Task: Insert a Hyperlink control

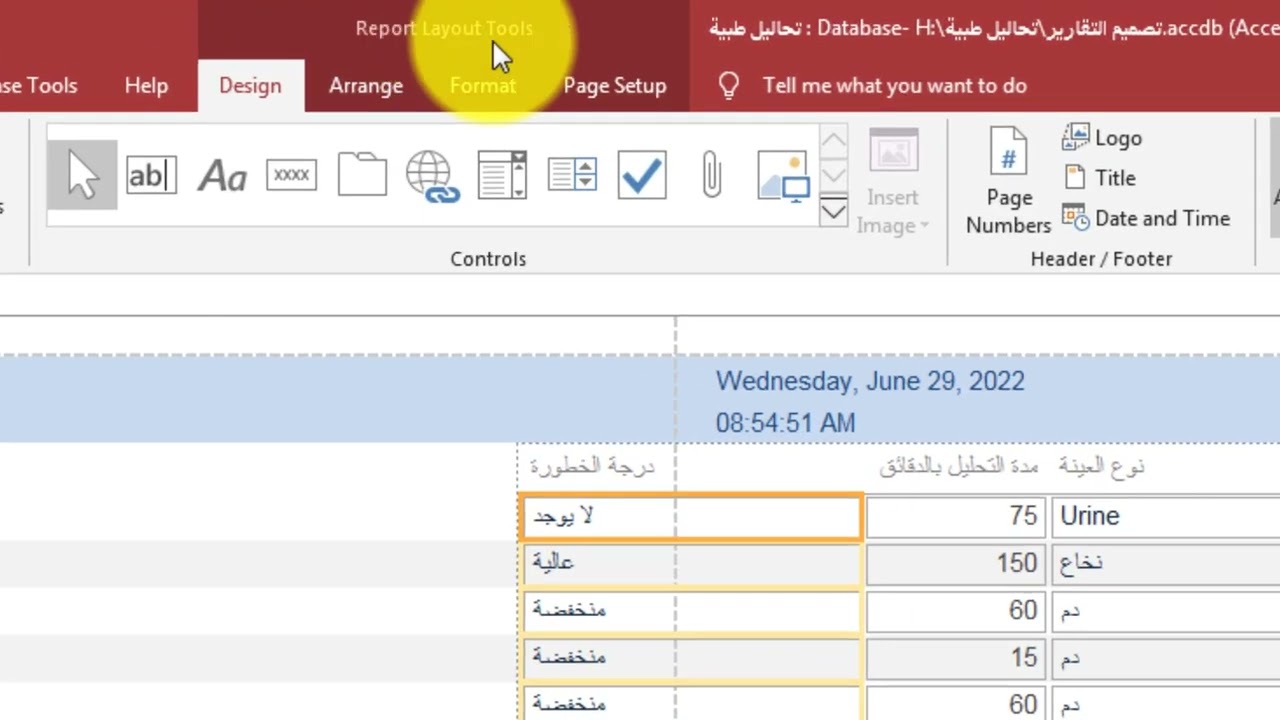Action: [432, 176]
